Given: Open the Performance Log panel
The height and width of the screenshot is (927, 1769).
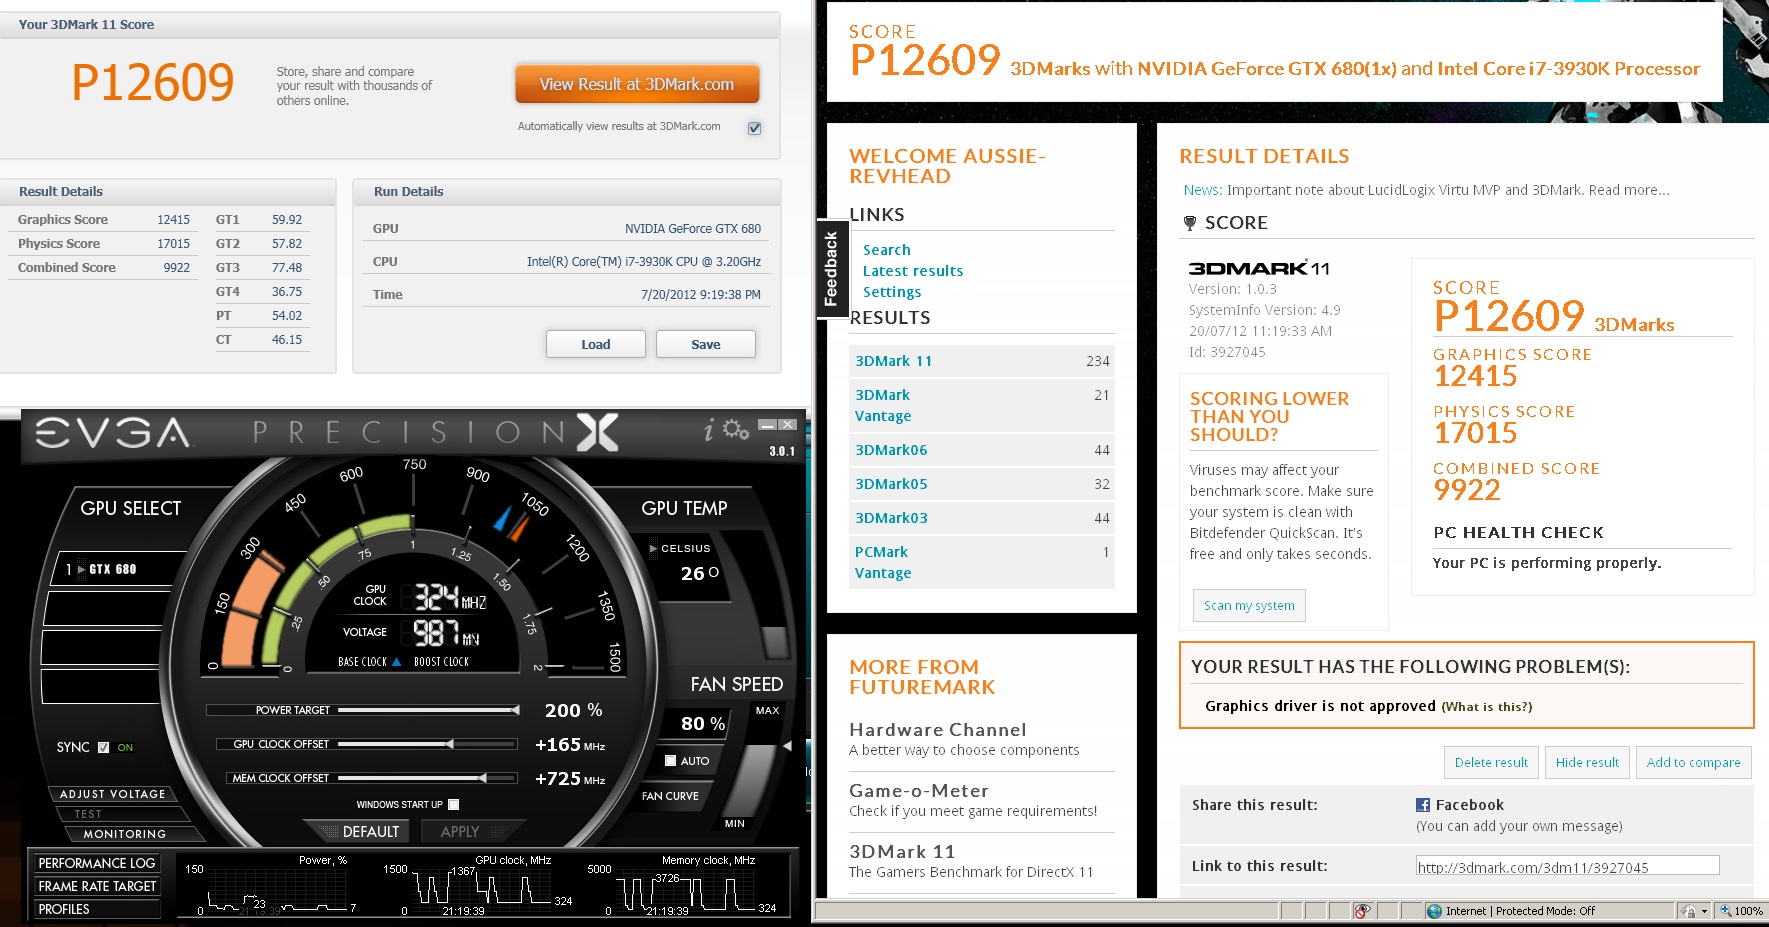Looking at the screenshot, I should (x=97, y=863).
